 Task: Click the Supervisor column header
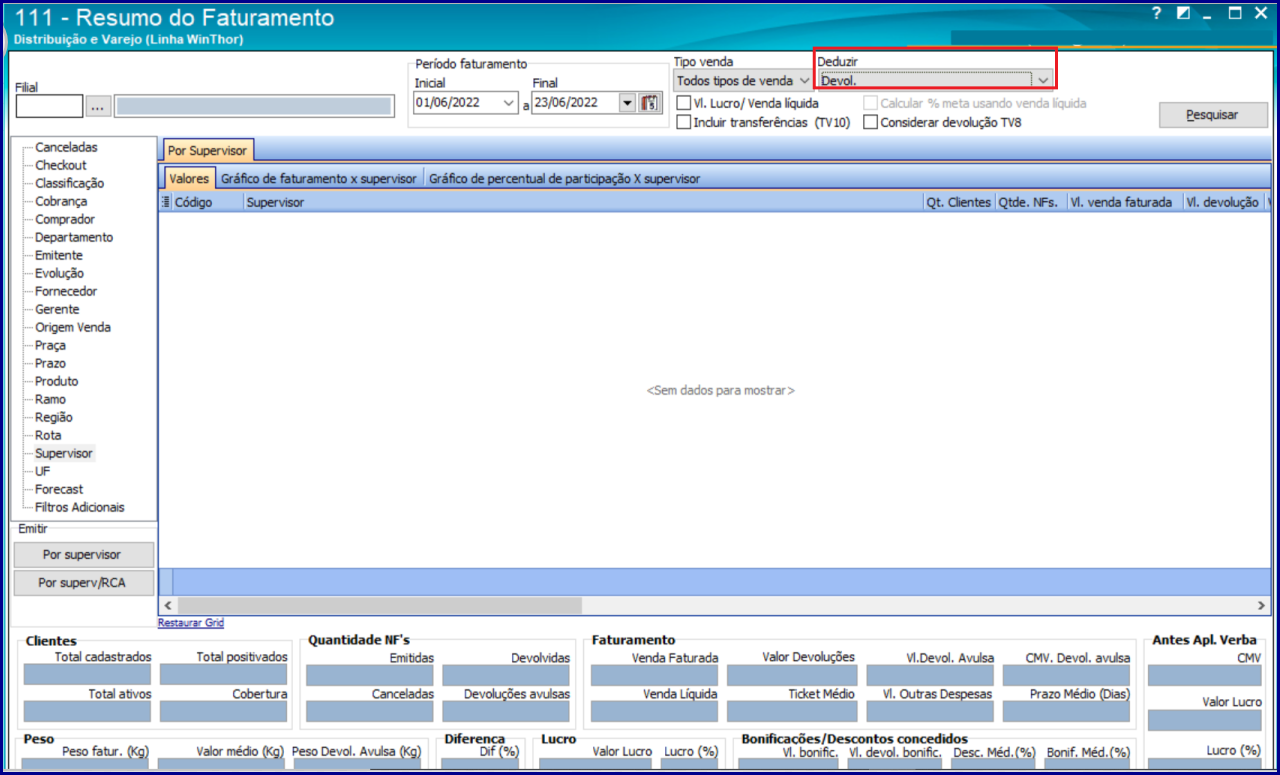(583, 202)
